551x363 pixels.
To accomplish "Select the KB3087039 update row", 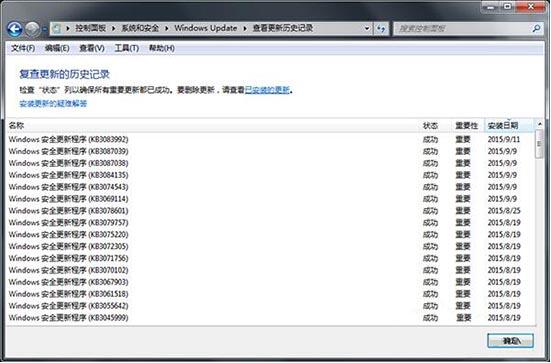I will tap(271, 151).
